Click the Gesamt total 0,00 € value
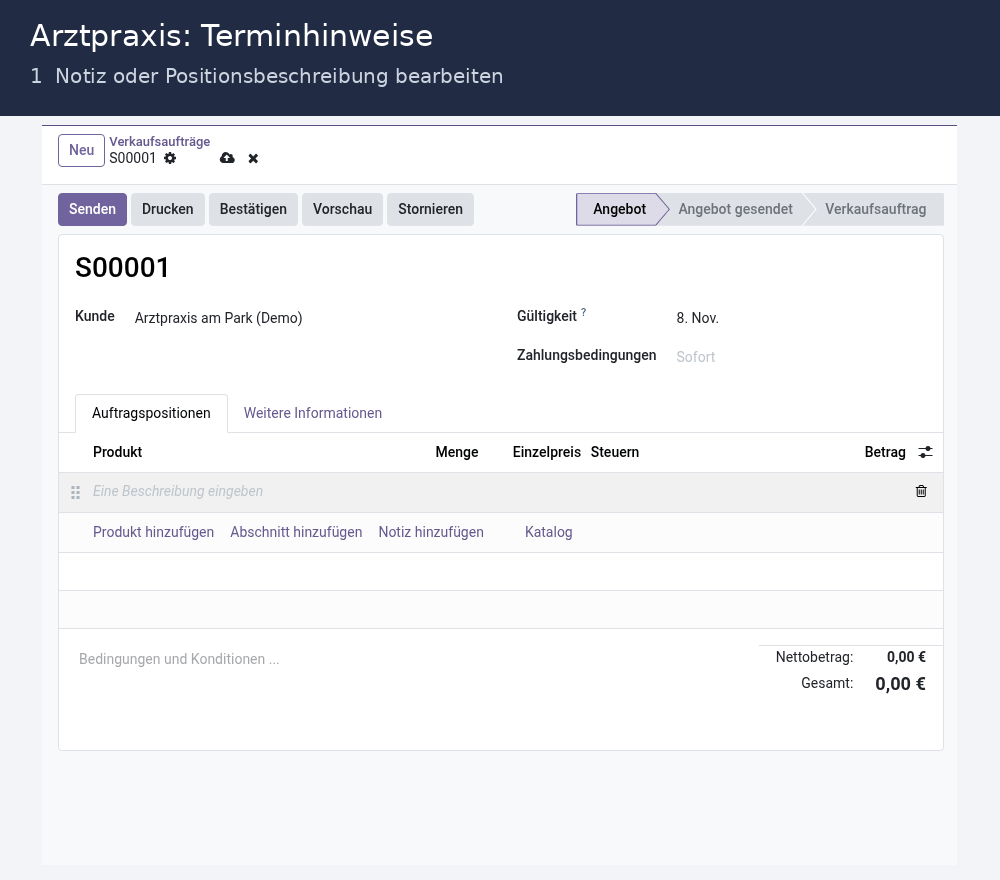Viewport: 1000px width, 880px height. click(x=900, y=684)
